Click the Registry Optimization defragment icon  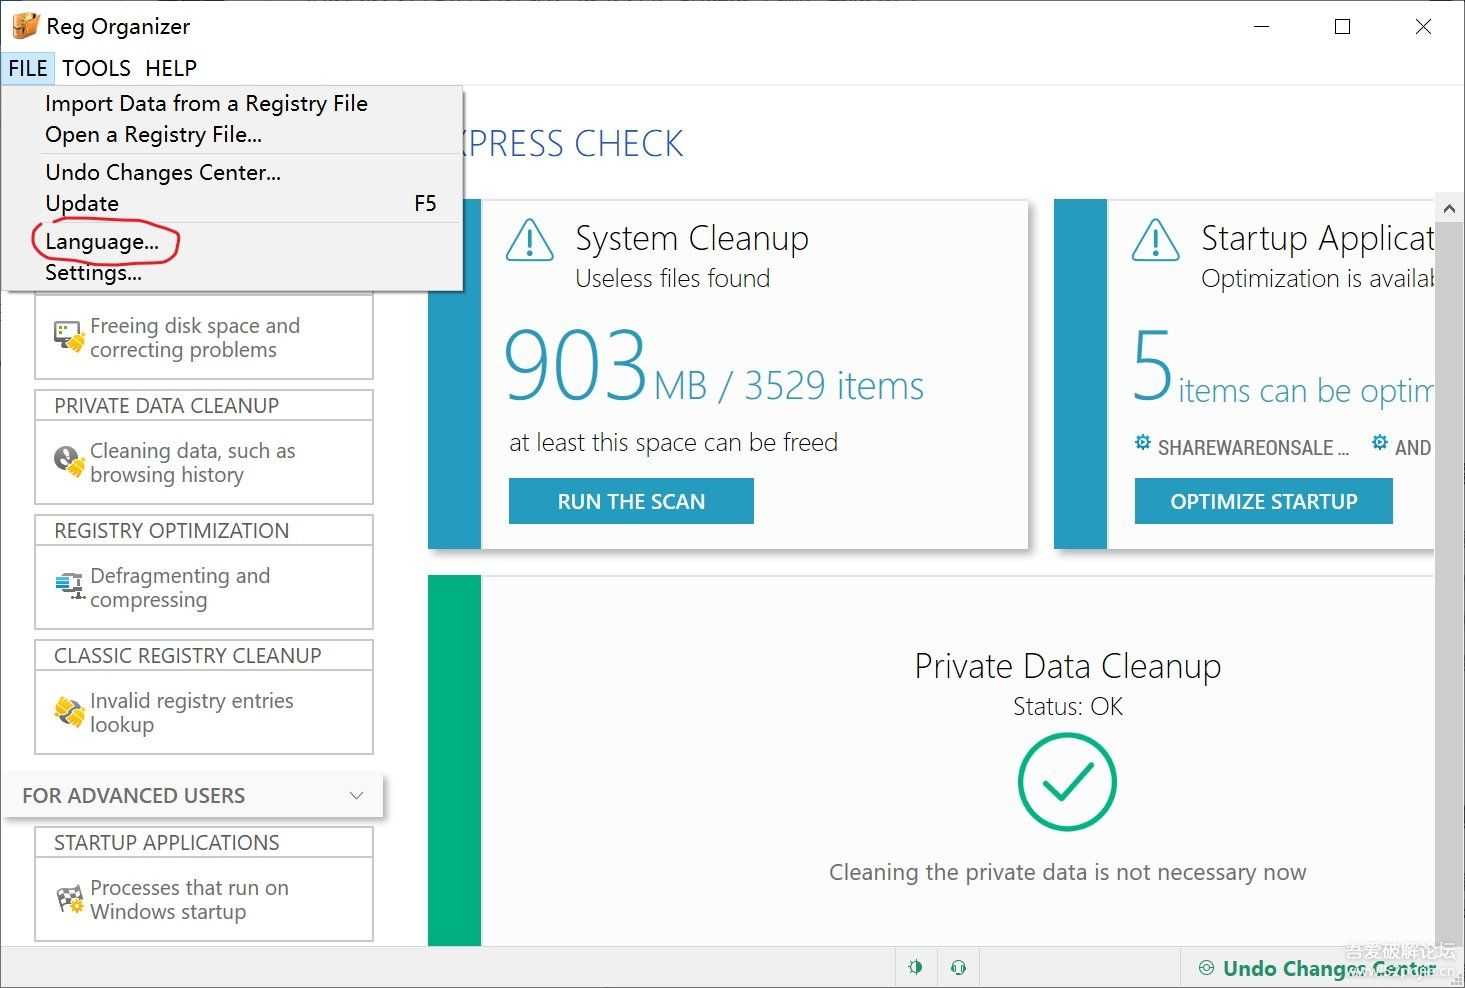tap(68, 586)
